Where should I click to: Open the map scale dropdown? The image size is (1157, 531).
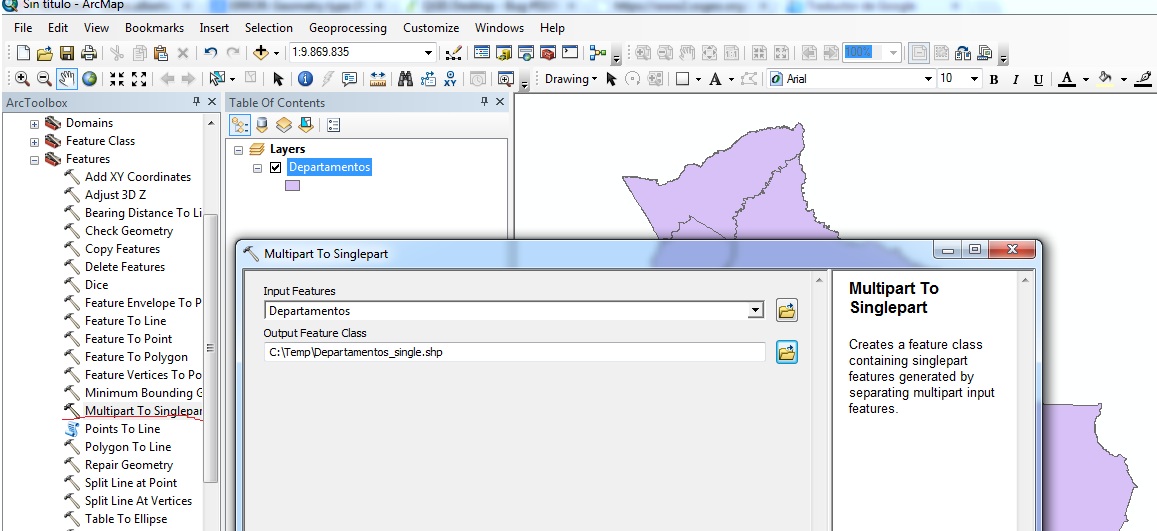[428, 52]
